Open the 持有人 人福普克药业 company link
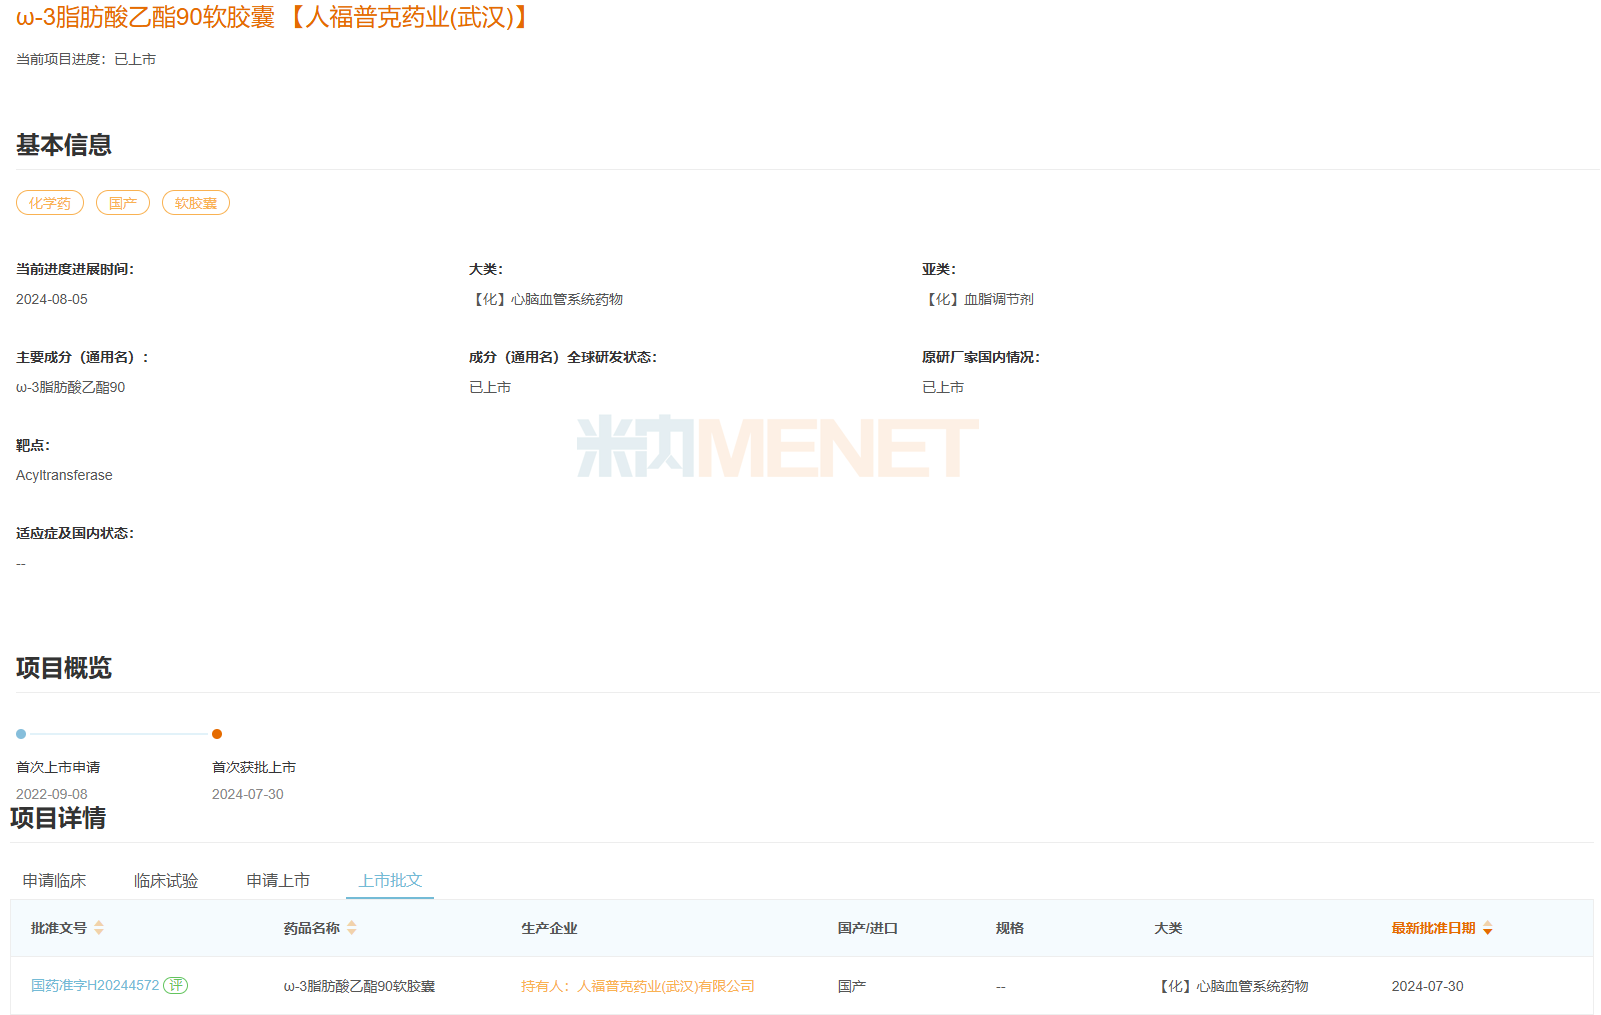The width and height of the screenshot is (1601, 1015). click(x=638, y=986)
